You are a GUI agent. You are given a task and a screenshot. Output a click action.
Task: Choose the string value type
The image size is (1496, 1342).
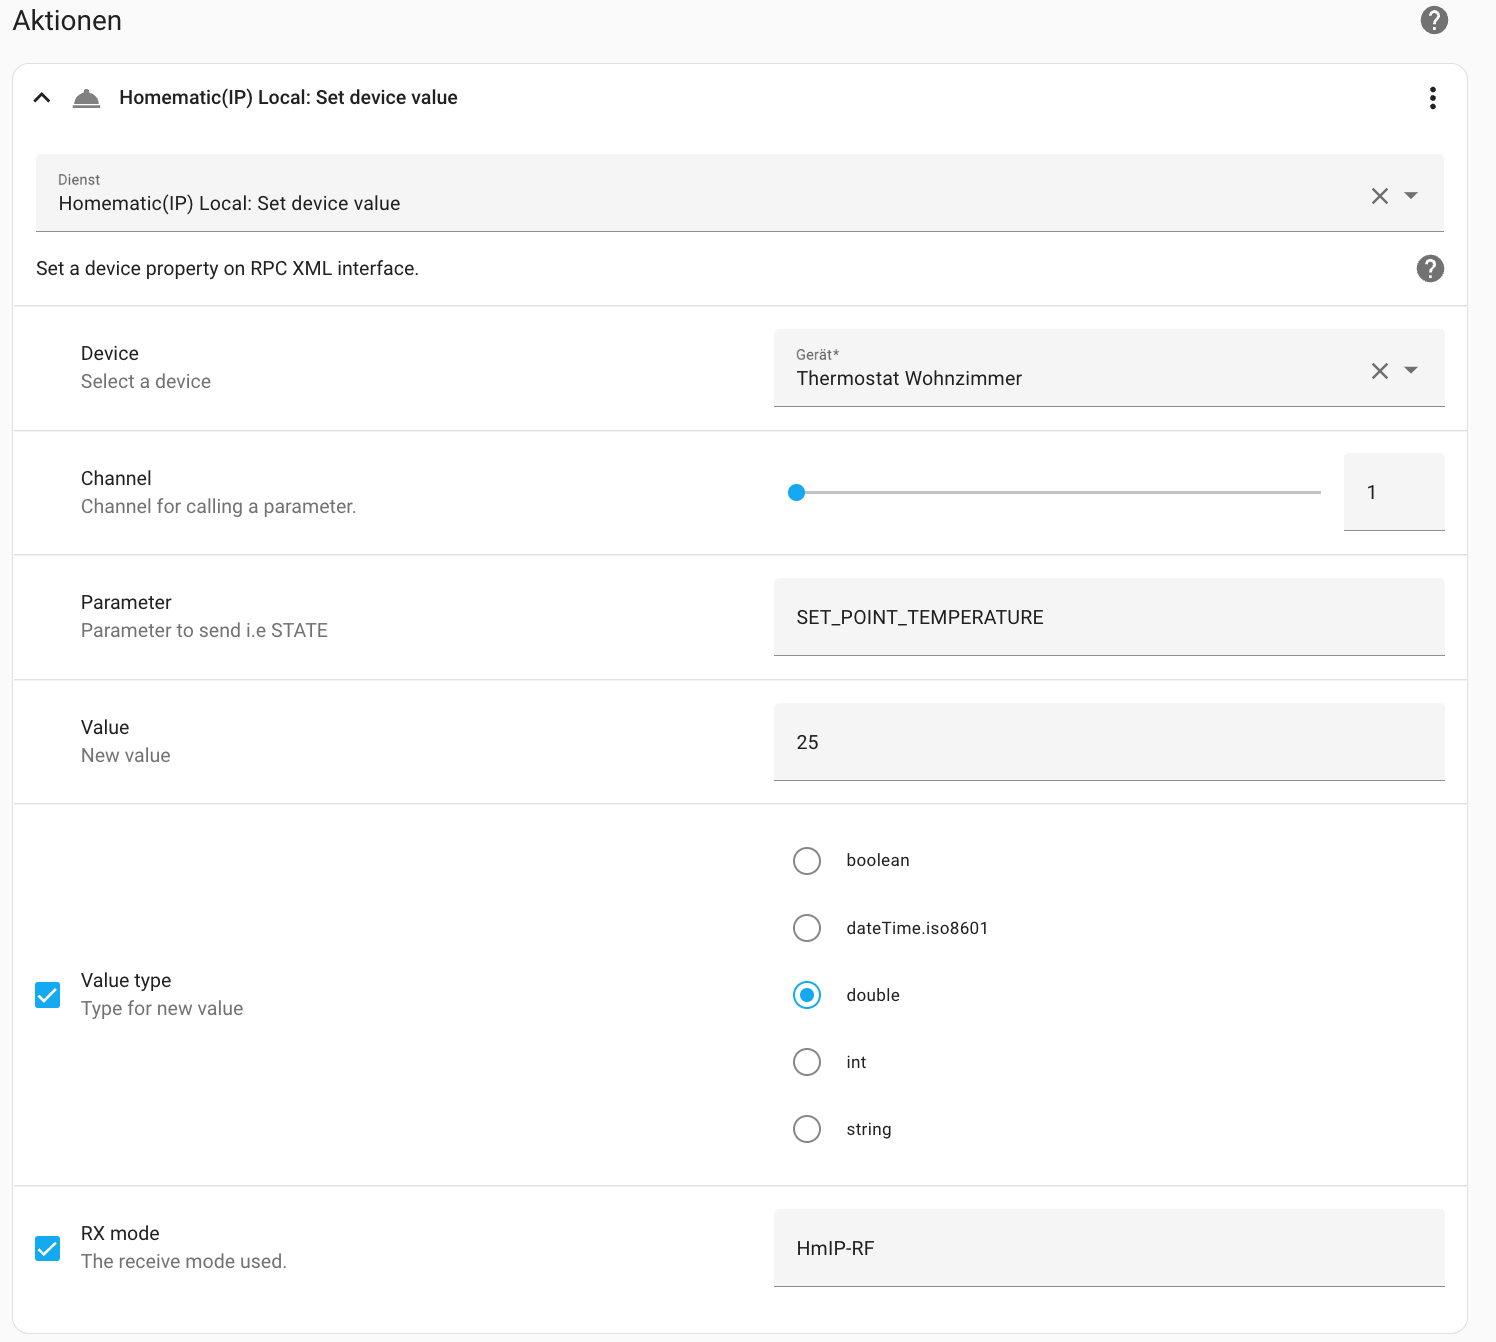click(x=807, y=1129)
